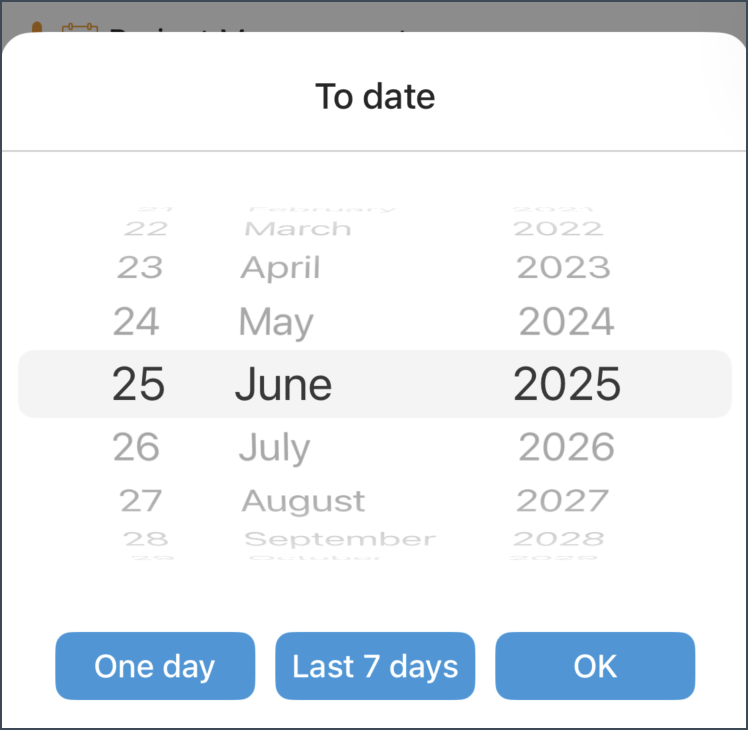Choose day 23 in the day wheel
Viewport: 748px width, 730px height.
coord(140,267)
